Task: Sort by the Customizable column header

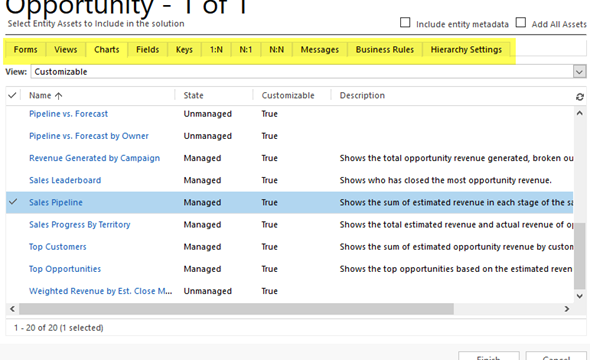Action: [x=288, y=96]
